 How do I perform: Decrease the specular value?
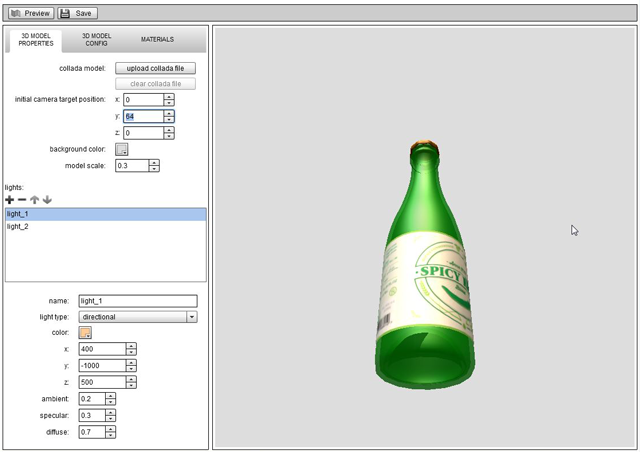[110, 419]
